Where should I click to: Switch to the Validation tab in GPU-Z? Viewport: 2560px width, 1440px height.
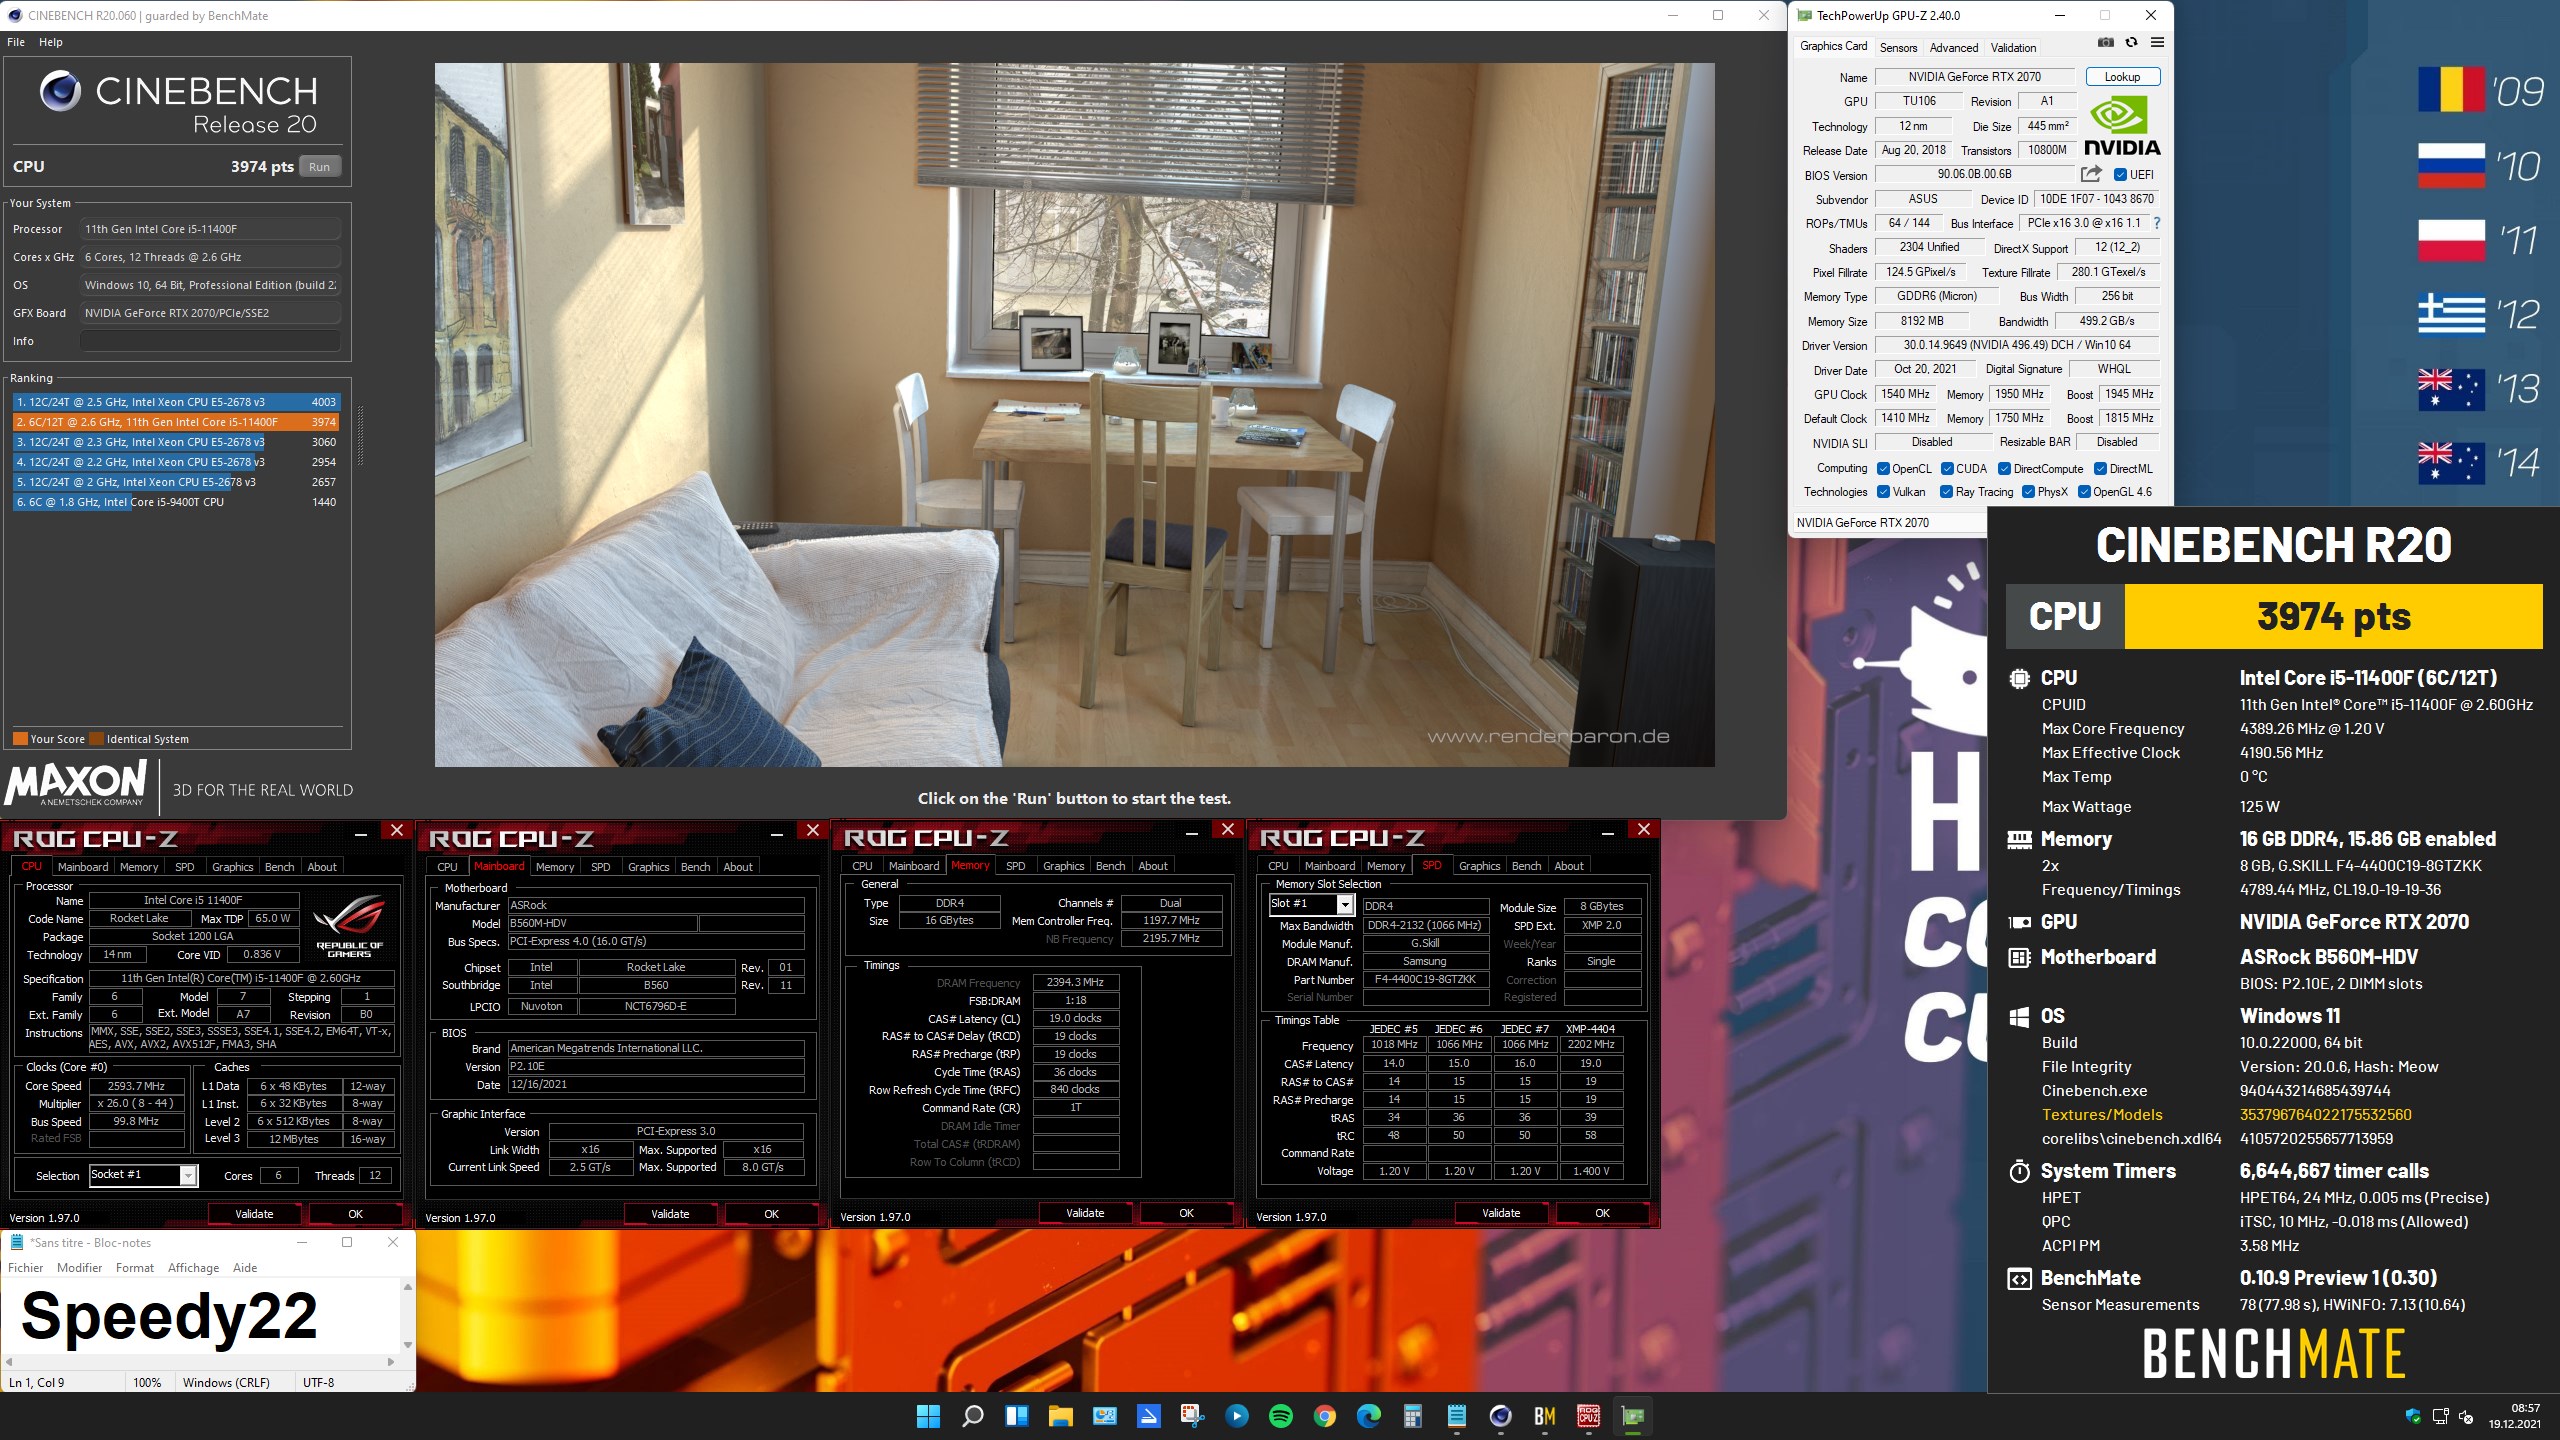[2013, 47]
